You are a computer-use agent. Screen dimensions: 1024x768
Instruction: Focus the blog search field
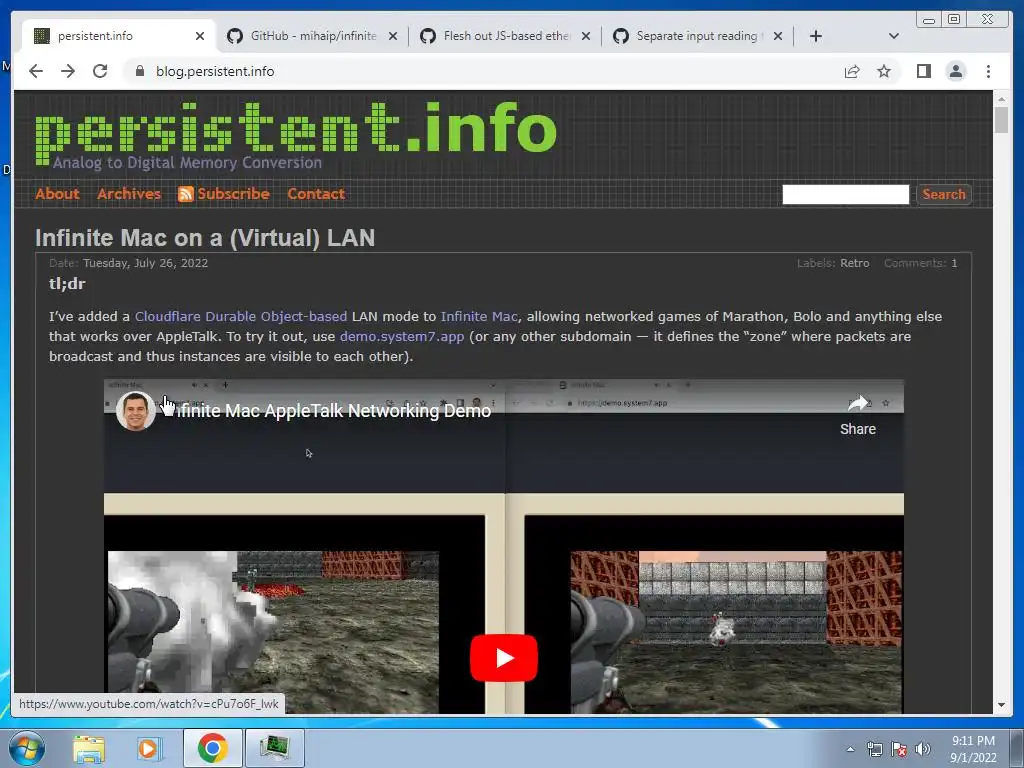tap(845, 194)
